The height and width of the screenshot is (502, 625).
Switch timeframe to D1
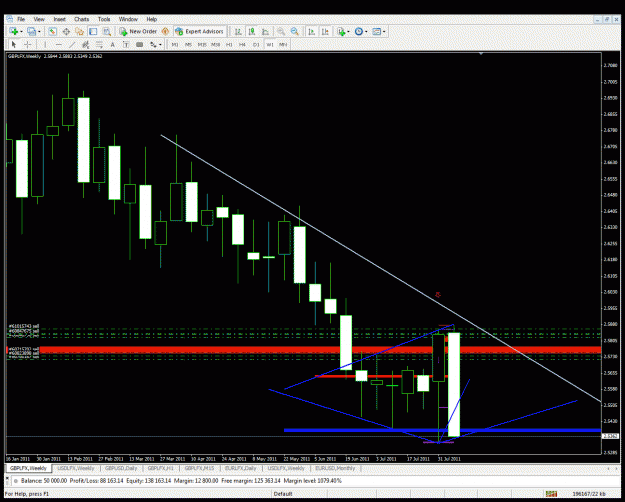(256, 45)
